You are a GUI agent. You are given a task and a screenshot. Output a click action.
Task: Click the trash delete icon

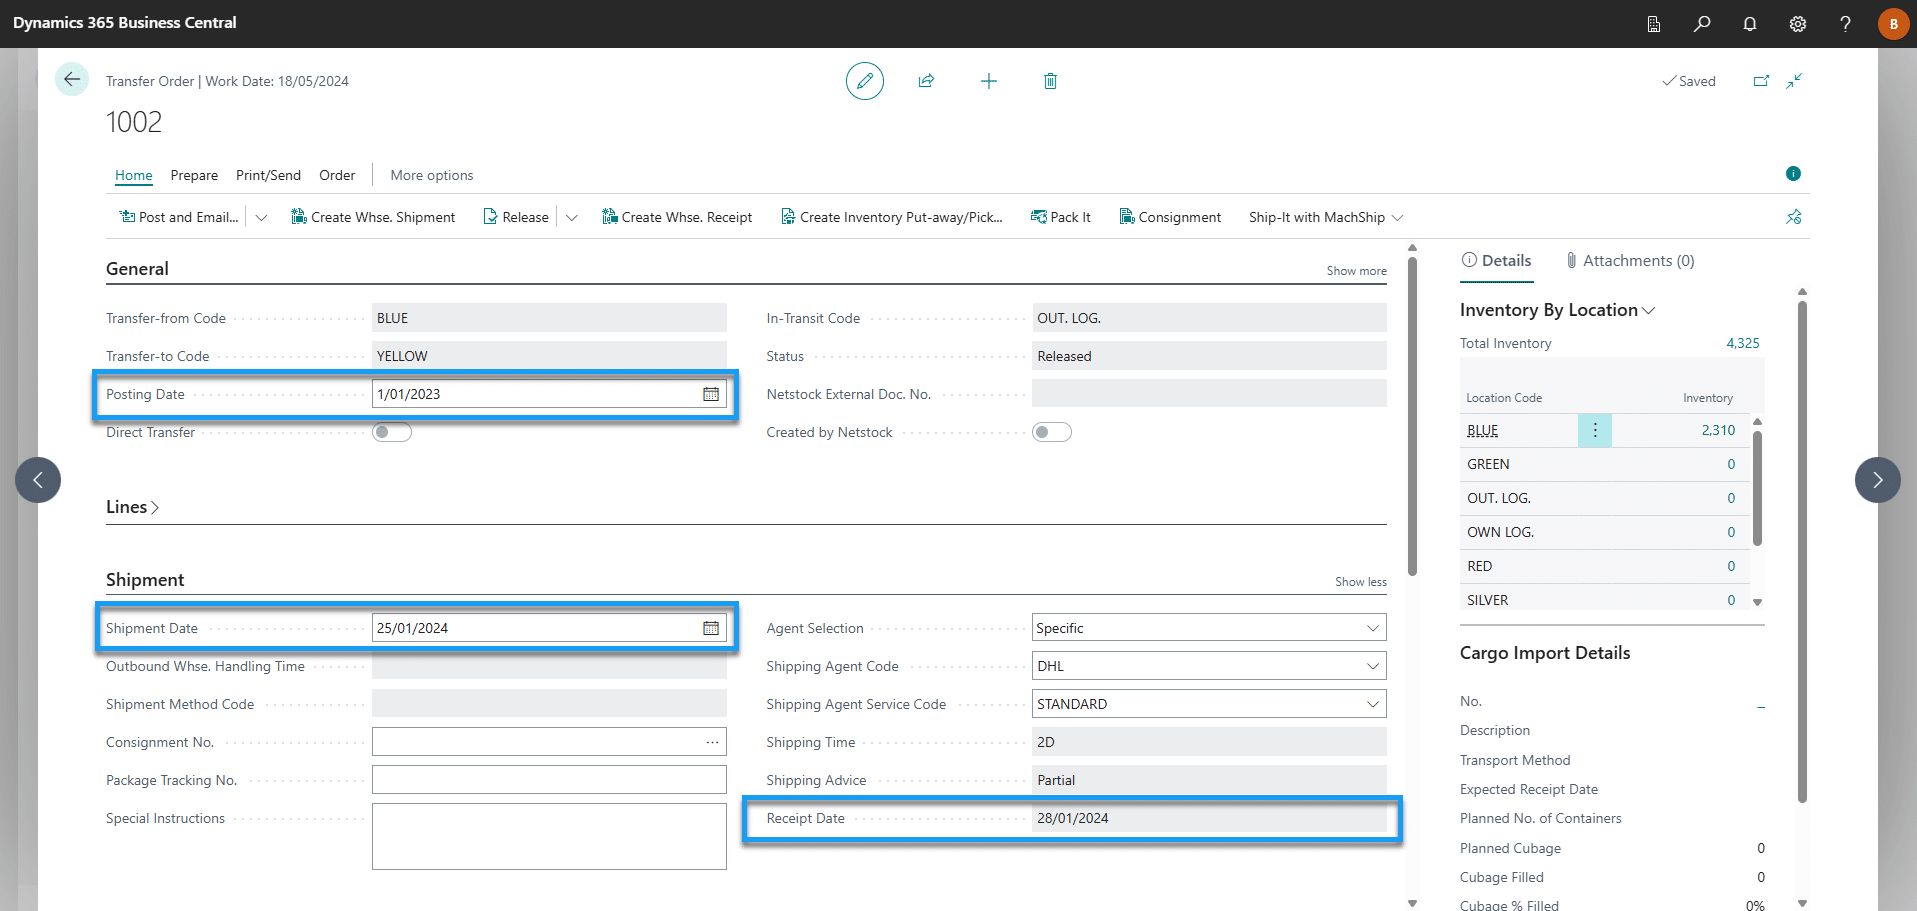coord(1050,81)
